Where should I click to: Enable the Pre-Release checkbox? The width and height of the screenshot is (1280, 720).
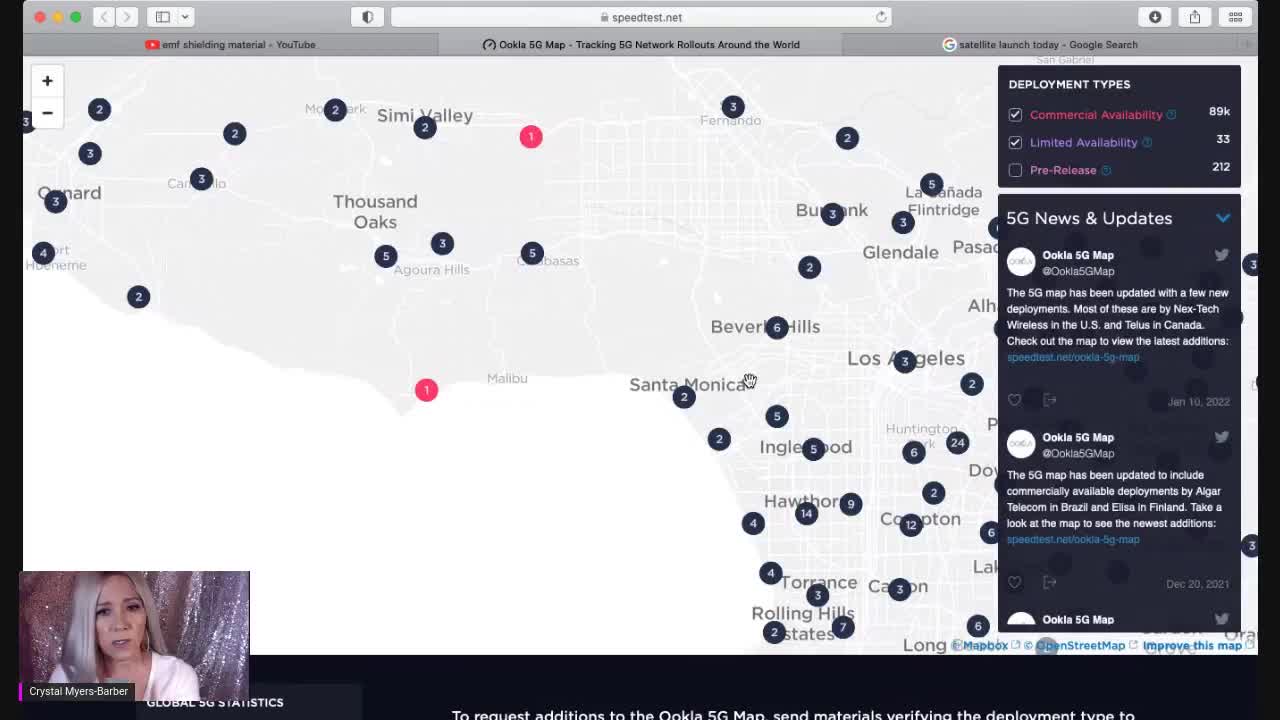point(1015,171)
